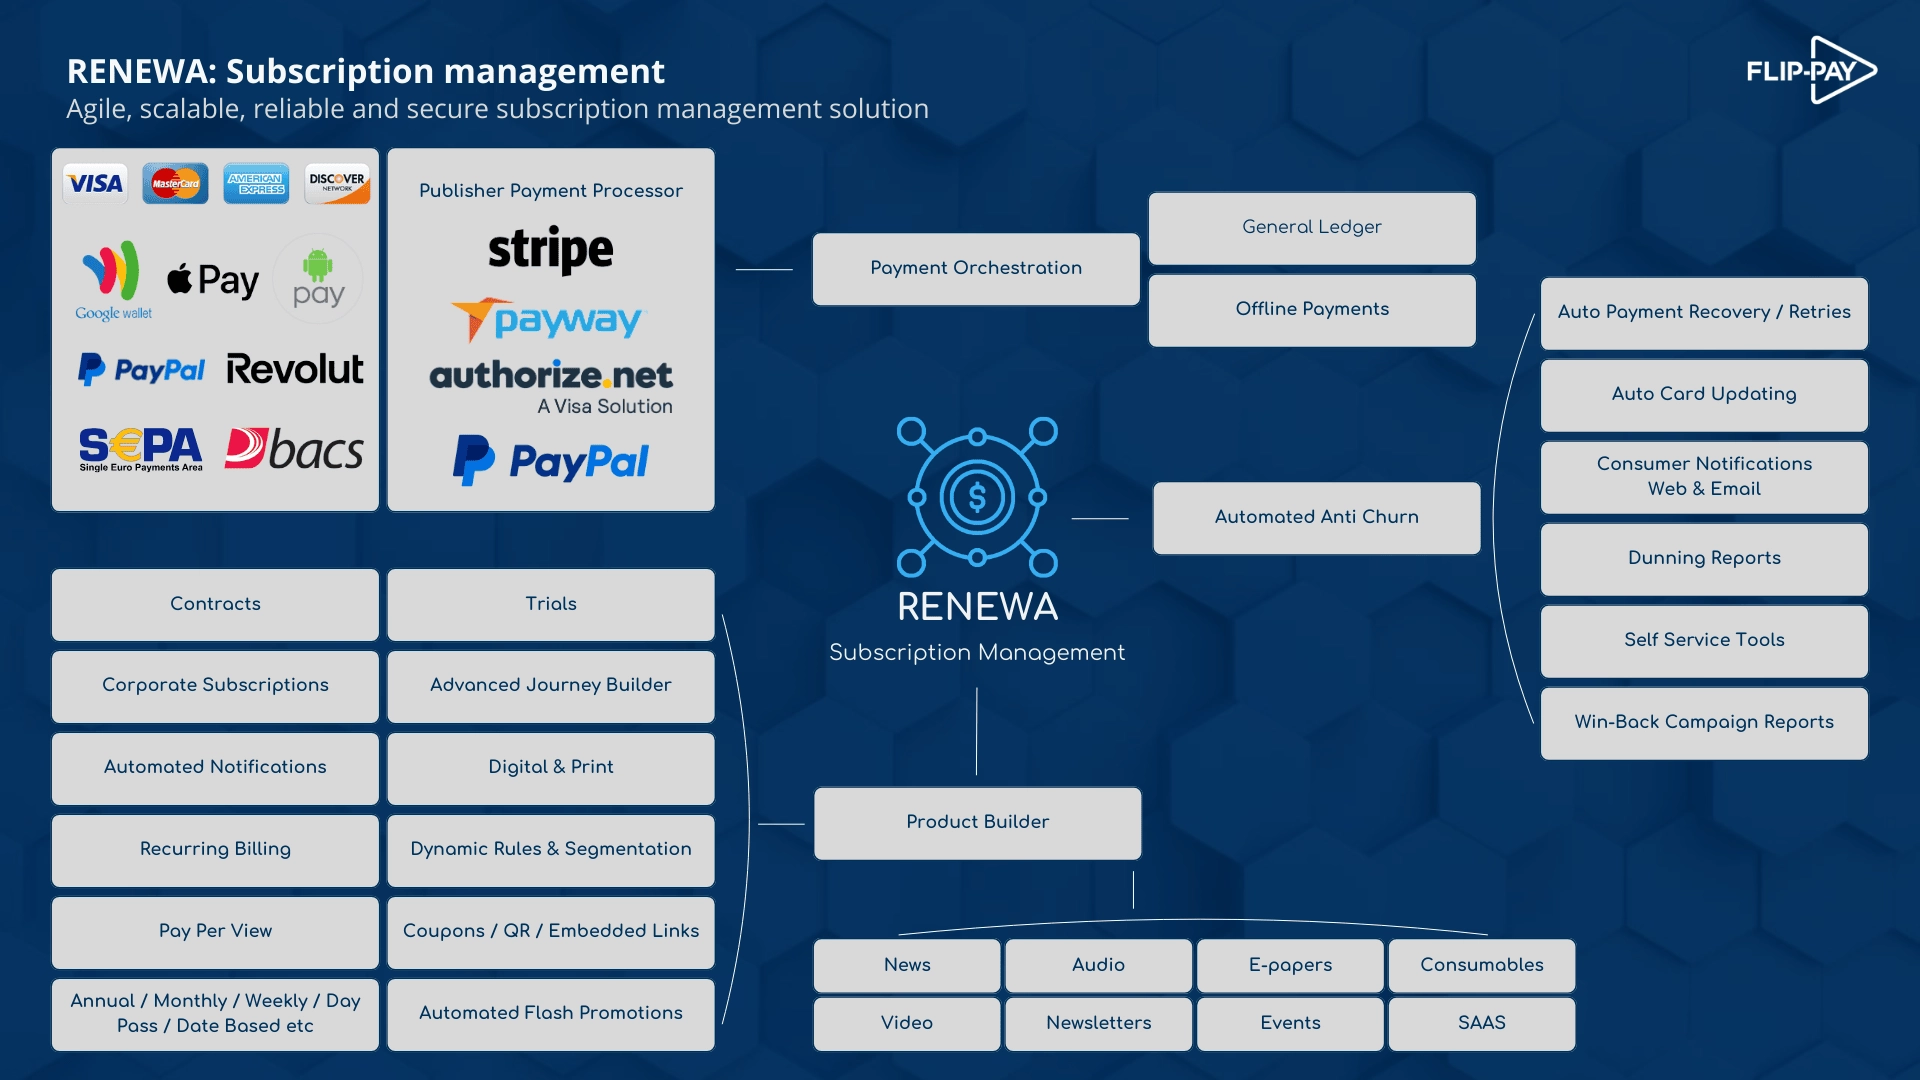Select the SAAS product box
1920x1080 pixels.
pyautogui.click(x=1482, y=1024)
